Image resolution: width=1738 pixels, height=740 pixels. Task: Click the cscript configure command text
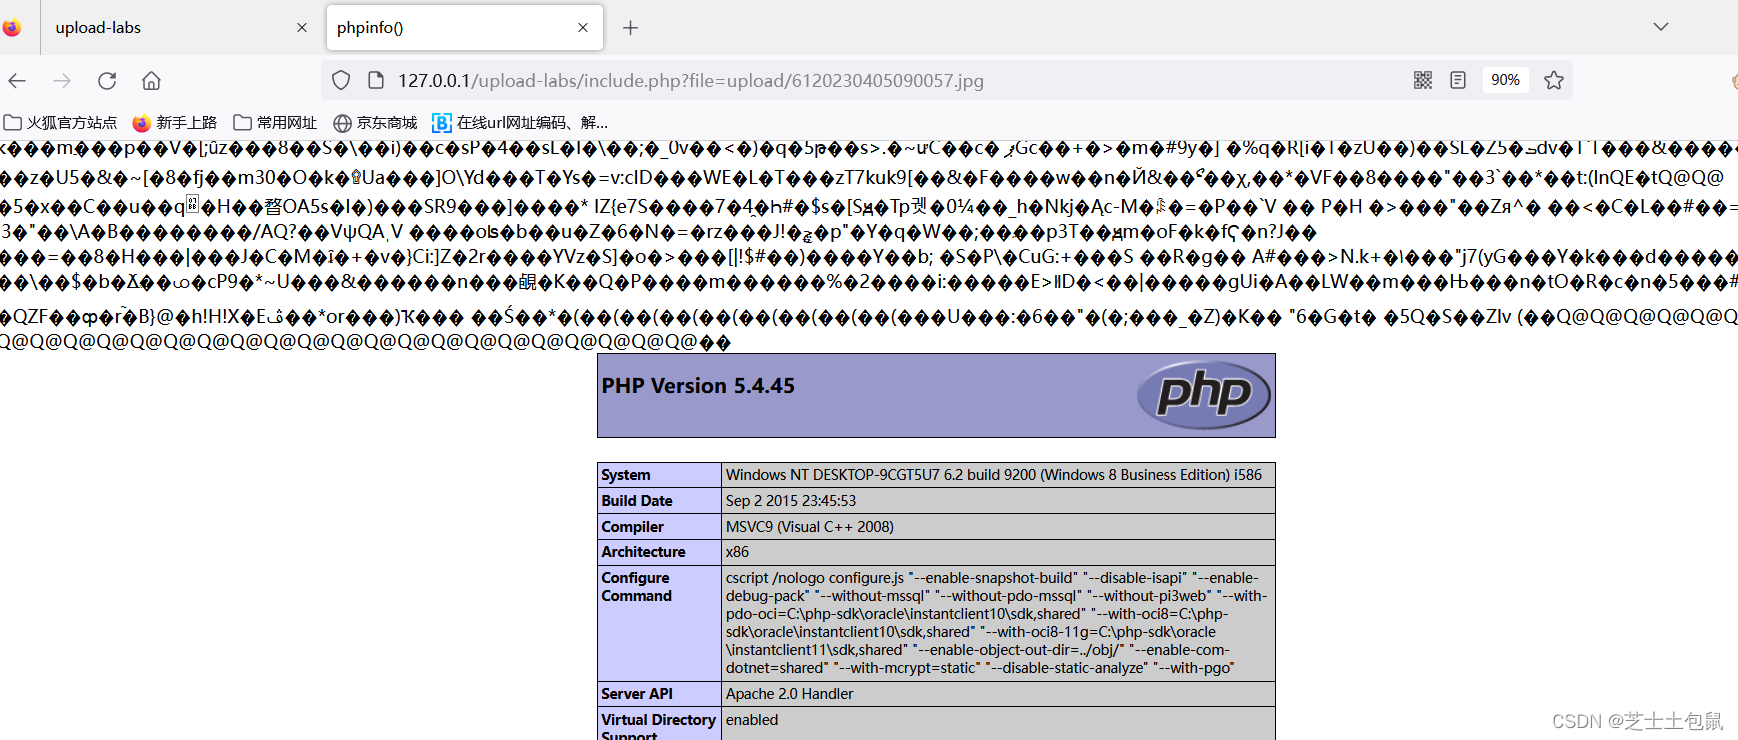coord(996,623)
